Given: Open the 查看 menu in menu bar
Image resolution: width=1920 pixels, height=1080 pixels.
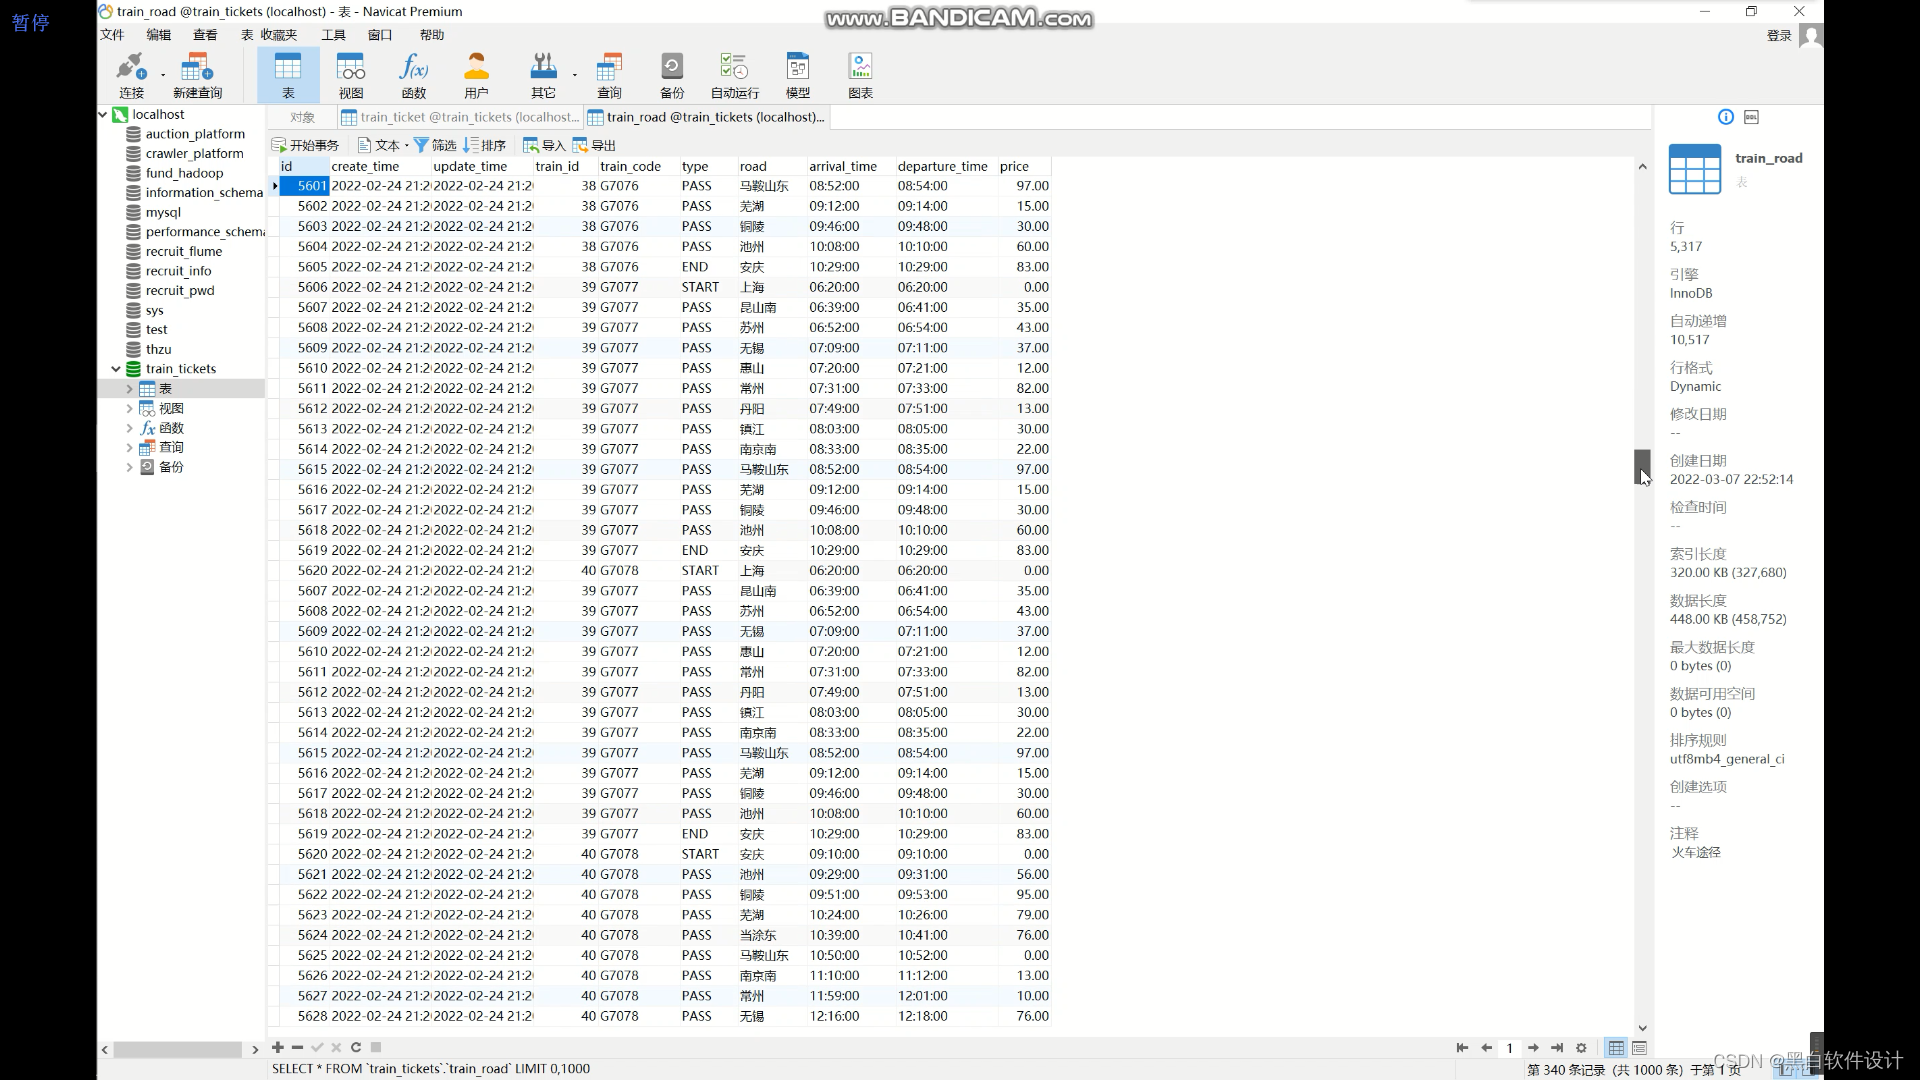Looking at the screenshot, I should tap(204, 34).
